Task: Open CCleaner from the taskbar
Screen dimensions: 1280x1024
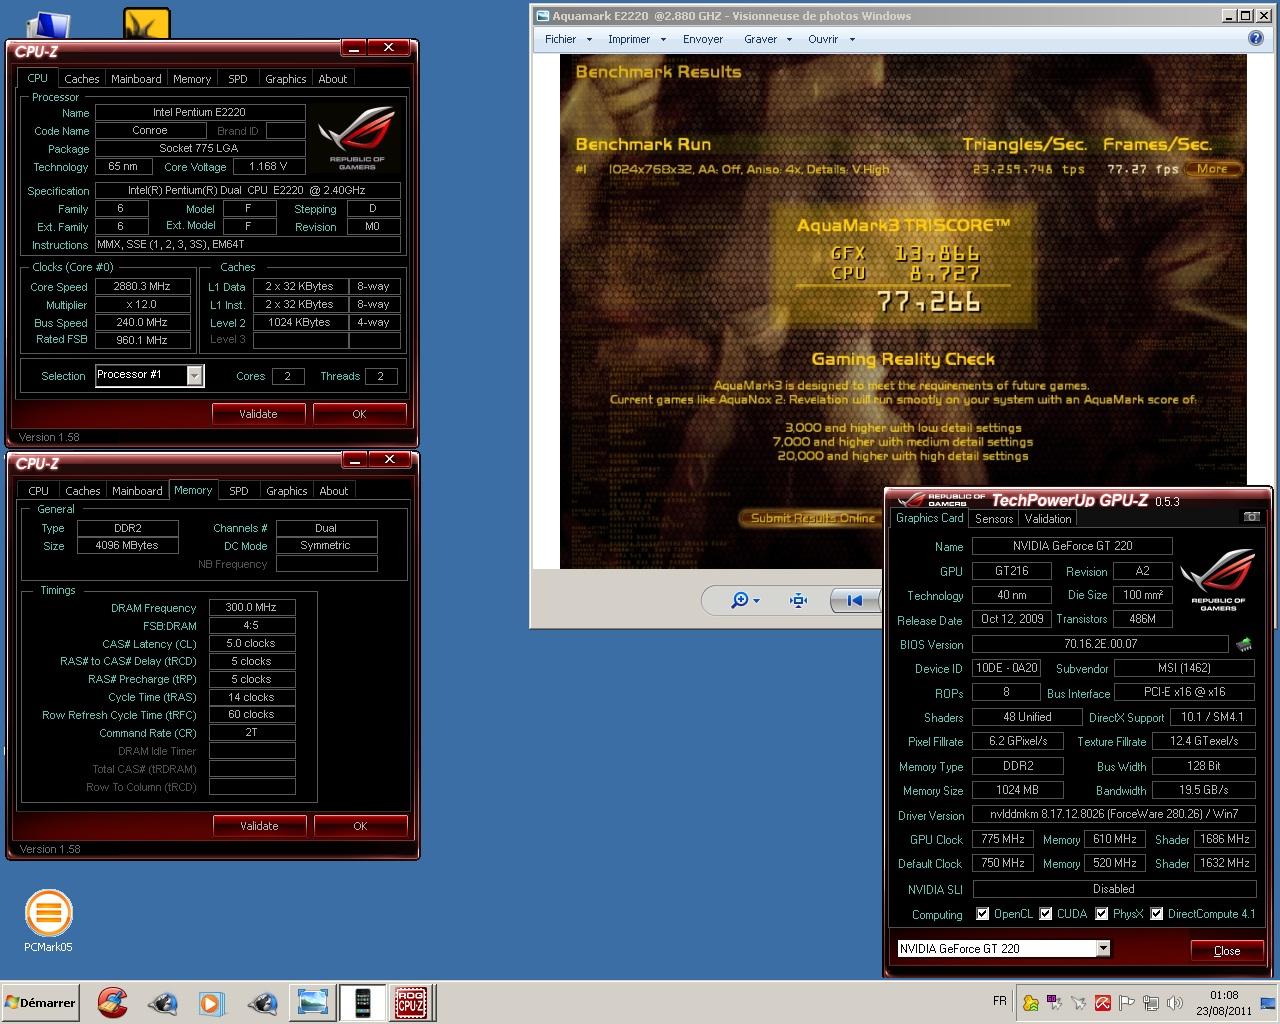Action: 112,1002
